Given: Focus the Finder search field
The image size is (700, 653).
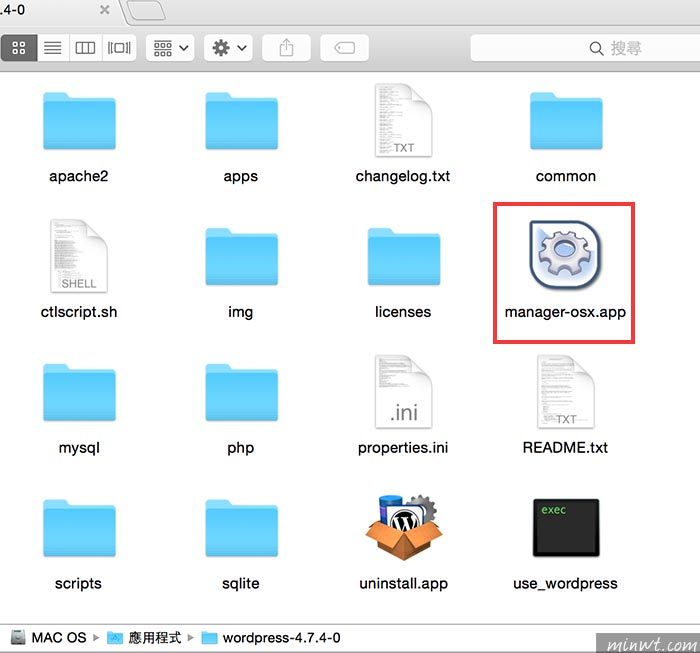Looking at the screenshot, I should click(585, 48).
